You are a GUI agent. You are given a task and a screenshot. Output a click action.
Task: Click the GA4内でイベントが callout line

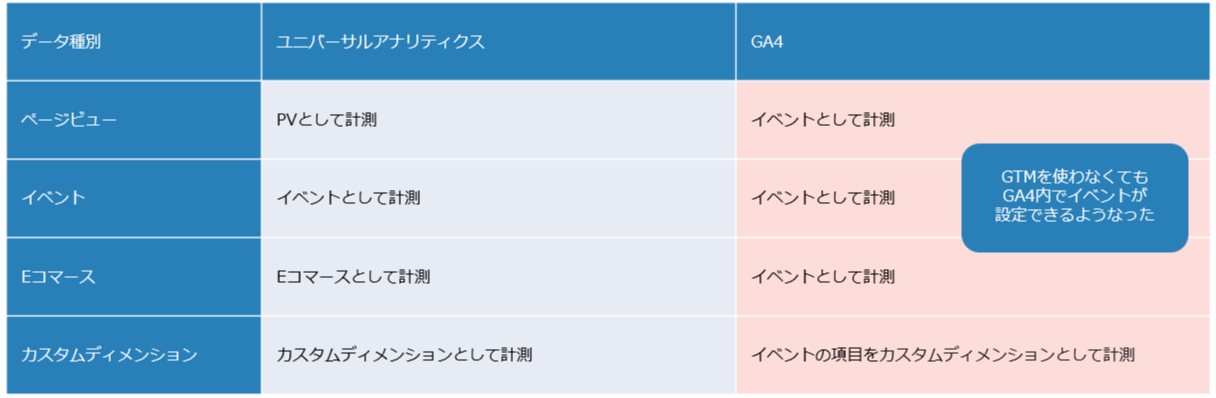(x=1075, y=196)
